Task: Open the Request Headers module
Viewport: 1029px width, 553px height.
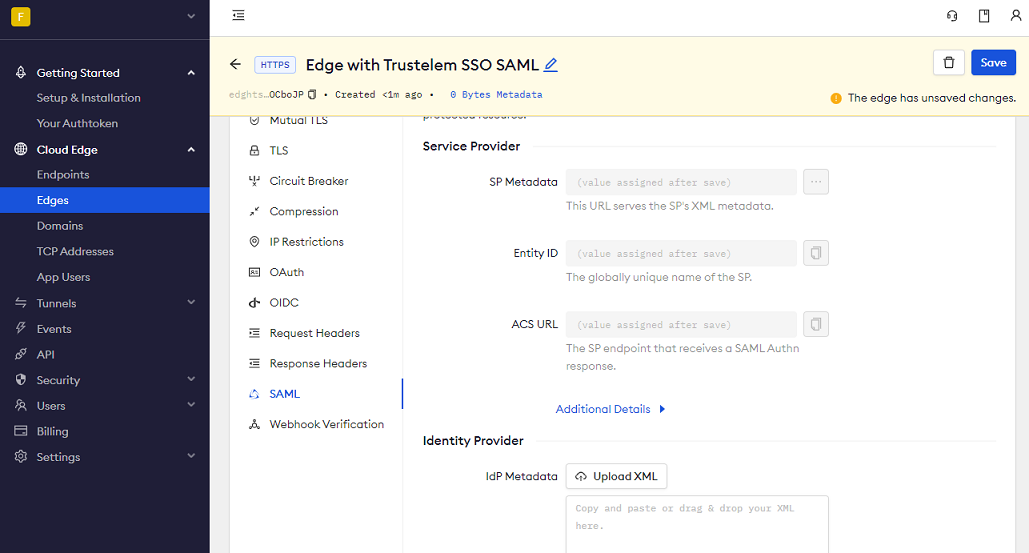Action: (x=316, y=333)
